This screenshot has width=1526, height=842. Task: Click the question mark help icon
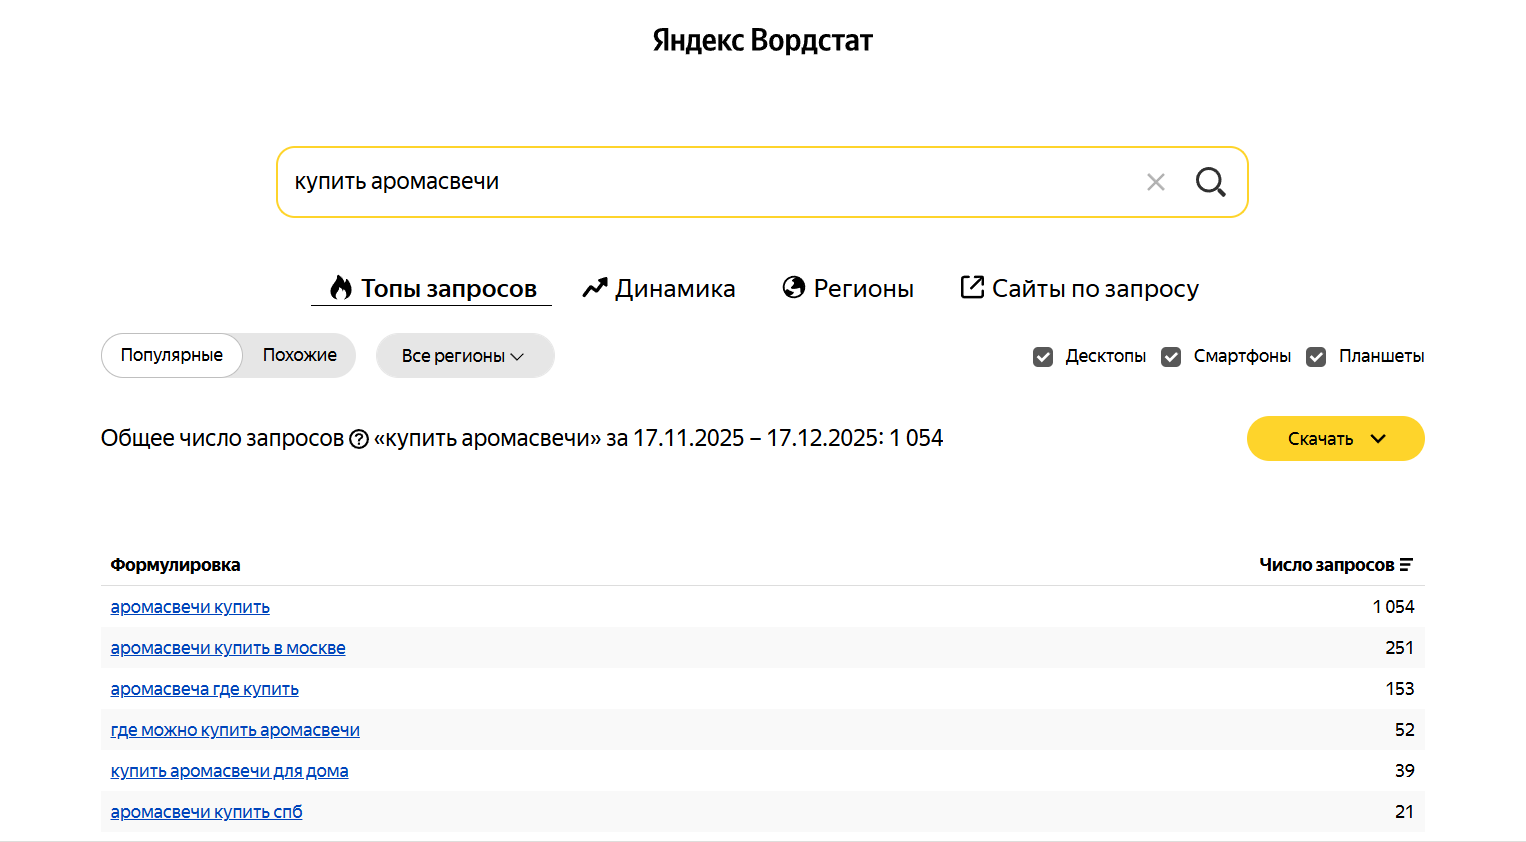[x=359, y=439]
